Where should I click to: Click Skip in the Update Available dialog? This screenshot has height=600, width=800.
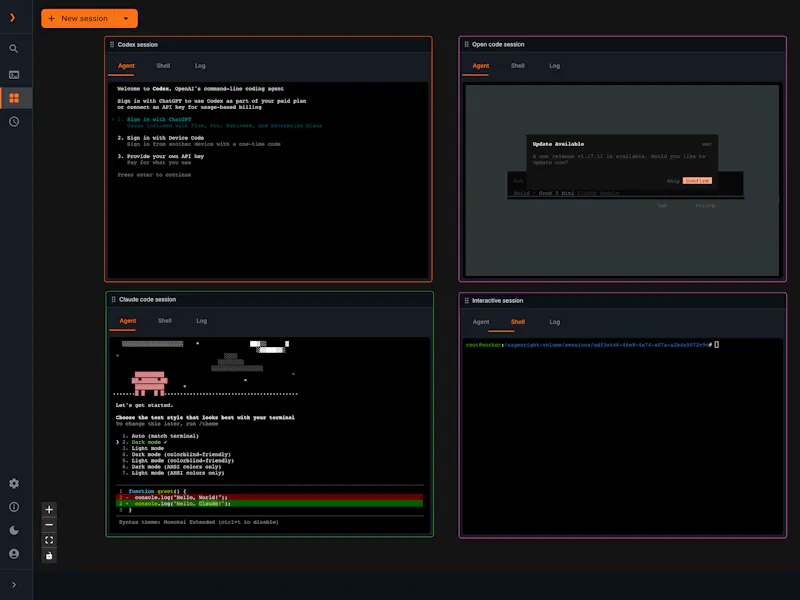point(673,181)
